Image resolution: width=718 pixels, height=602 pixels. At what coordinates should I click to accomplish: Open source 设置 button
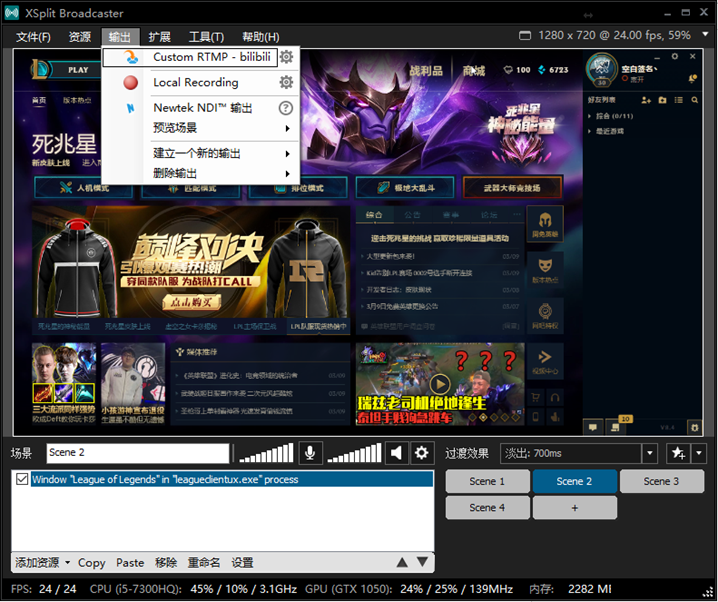point(242,563)
